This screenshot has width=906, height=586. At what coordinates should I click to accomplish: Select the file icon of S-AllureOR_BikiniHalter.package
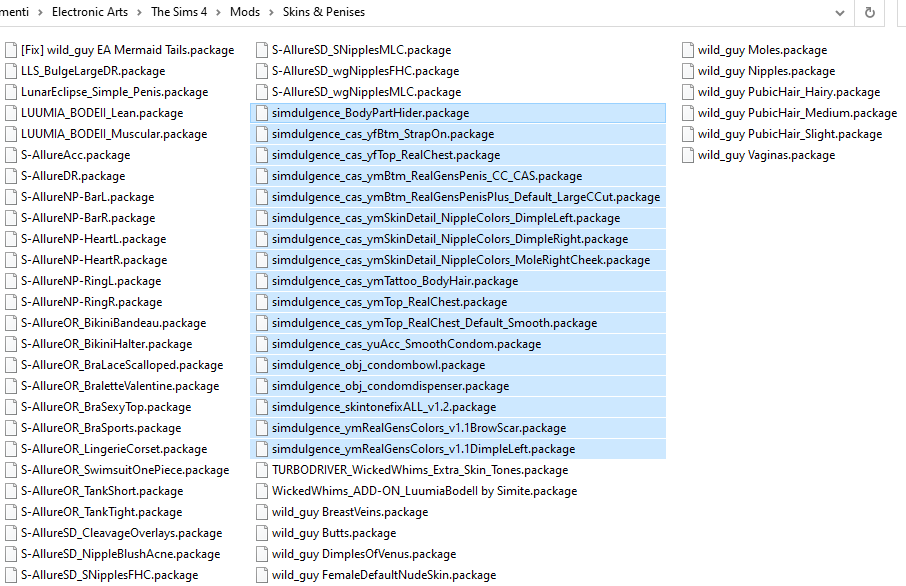point(11,344)
